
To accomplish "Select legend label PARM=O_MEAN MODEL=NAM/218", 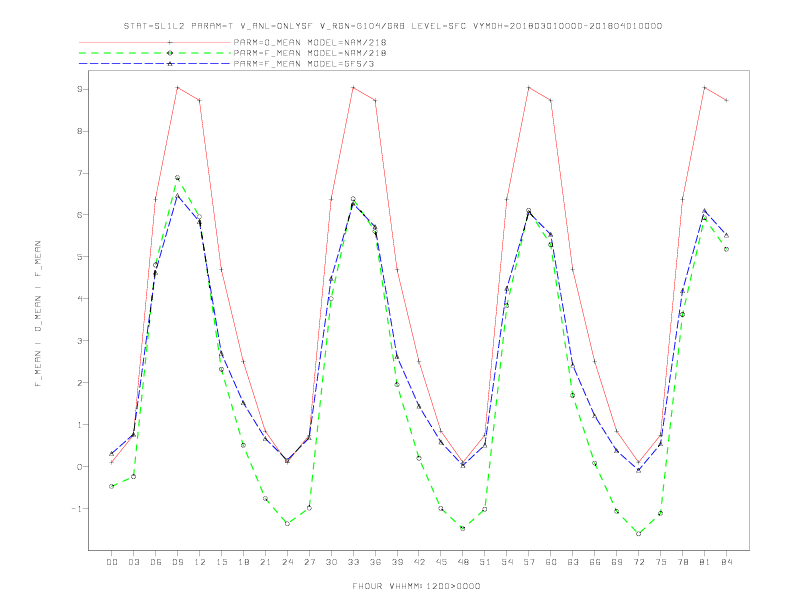I will point(310,42).
